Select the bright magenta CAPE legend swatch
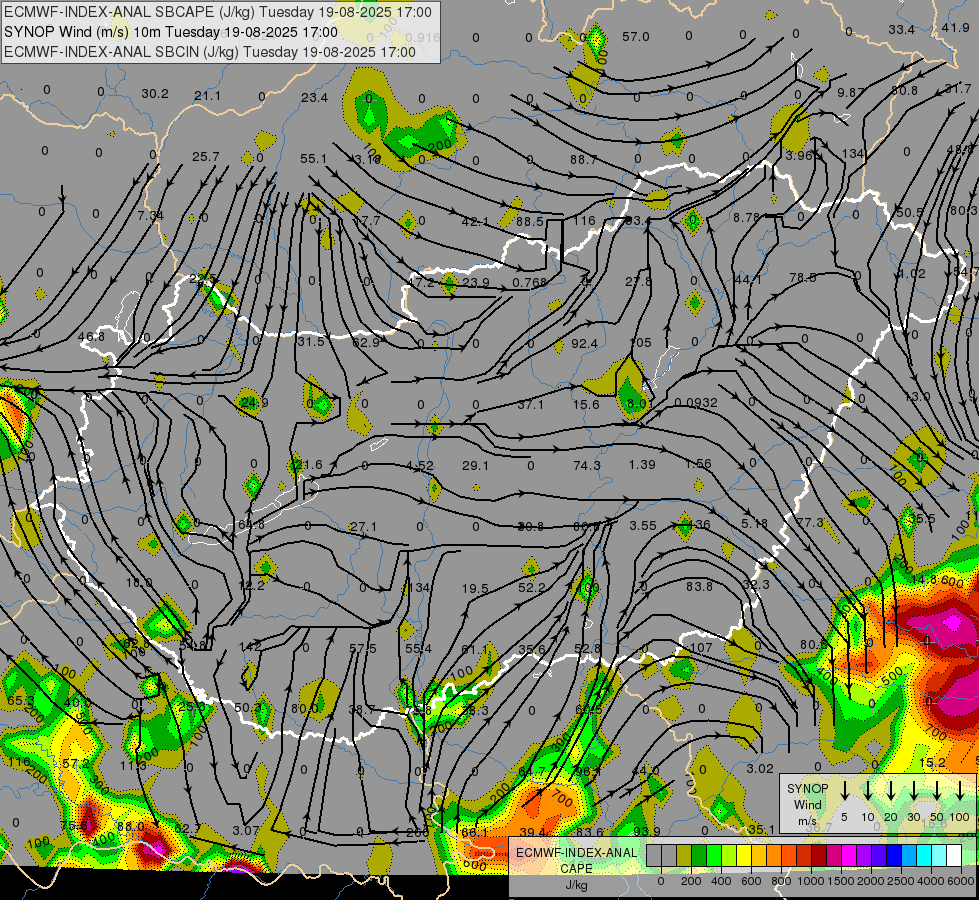Image resolution: width=979 pixels, height=900 pixels. click(x=849, y=856)
